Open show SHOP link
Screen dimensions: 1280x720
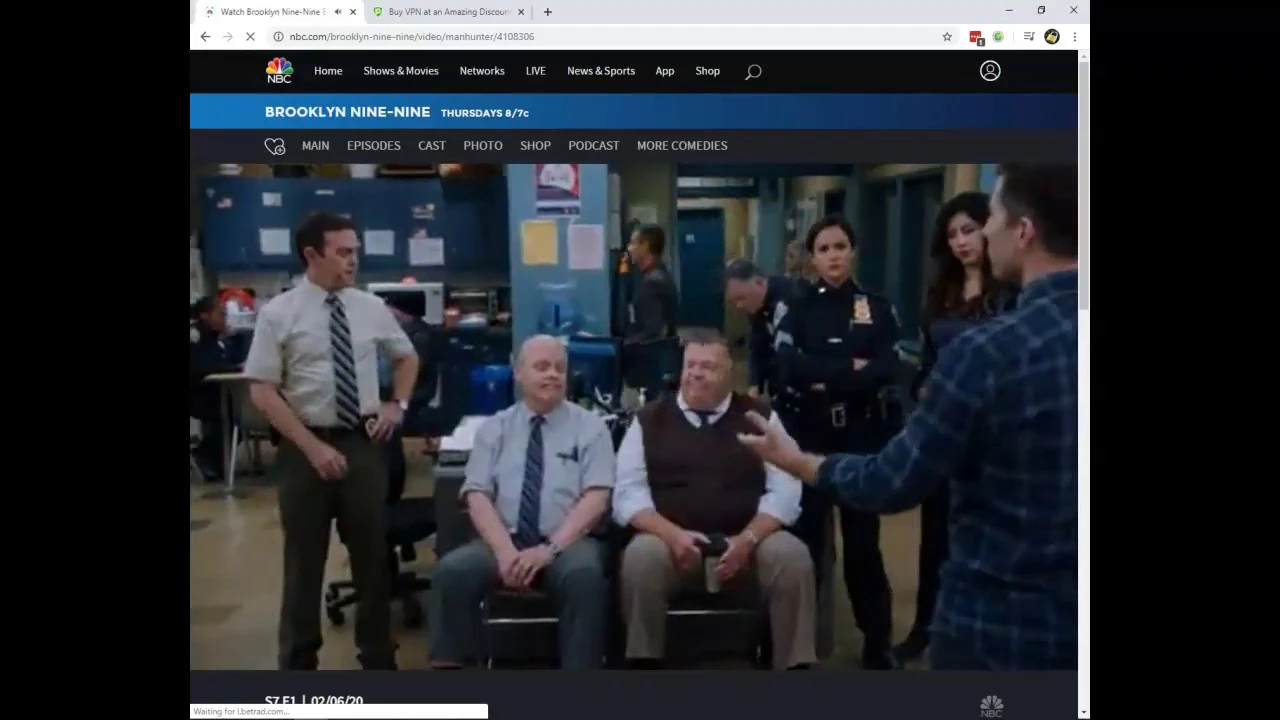coord(535,146)
